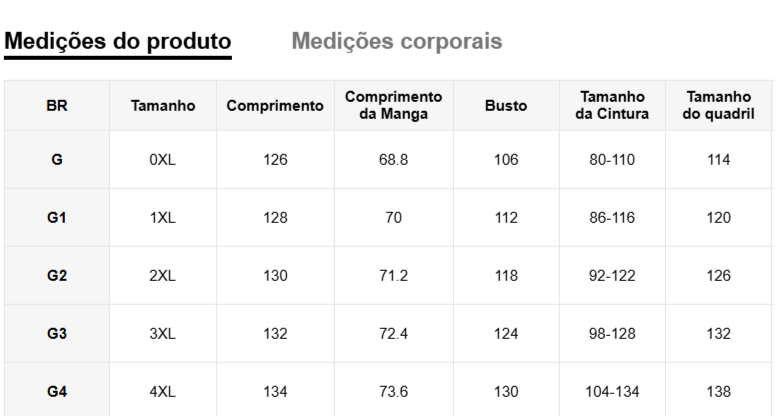Click the Tamanho do quadril header
Screen dimensions: 776x416
point(718,105)
